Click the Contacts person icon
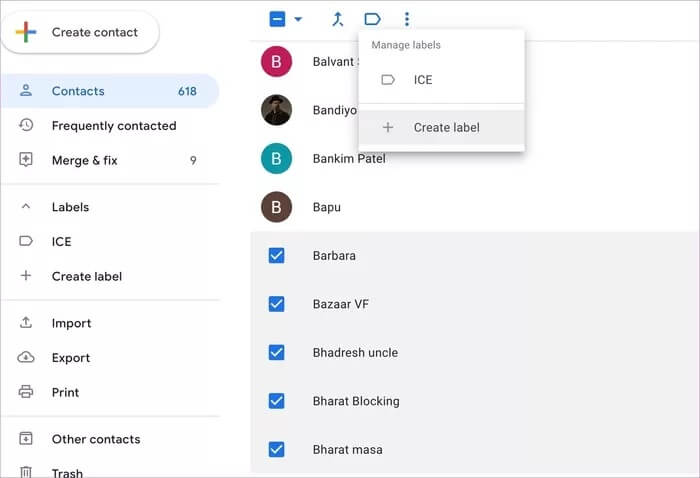Viewport: 700px width, 478px height. coord(26,91)
